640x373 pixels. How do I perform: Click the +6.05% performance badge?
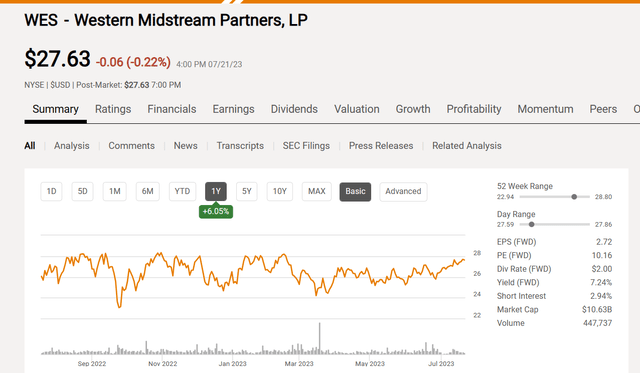pos(216,211)
